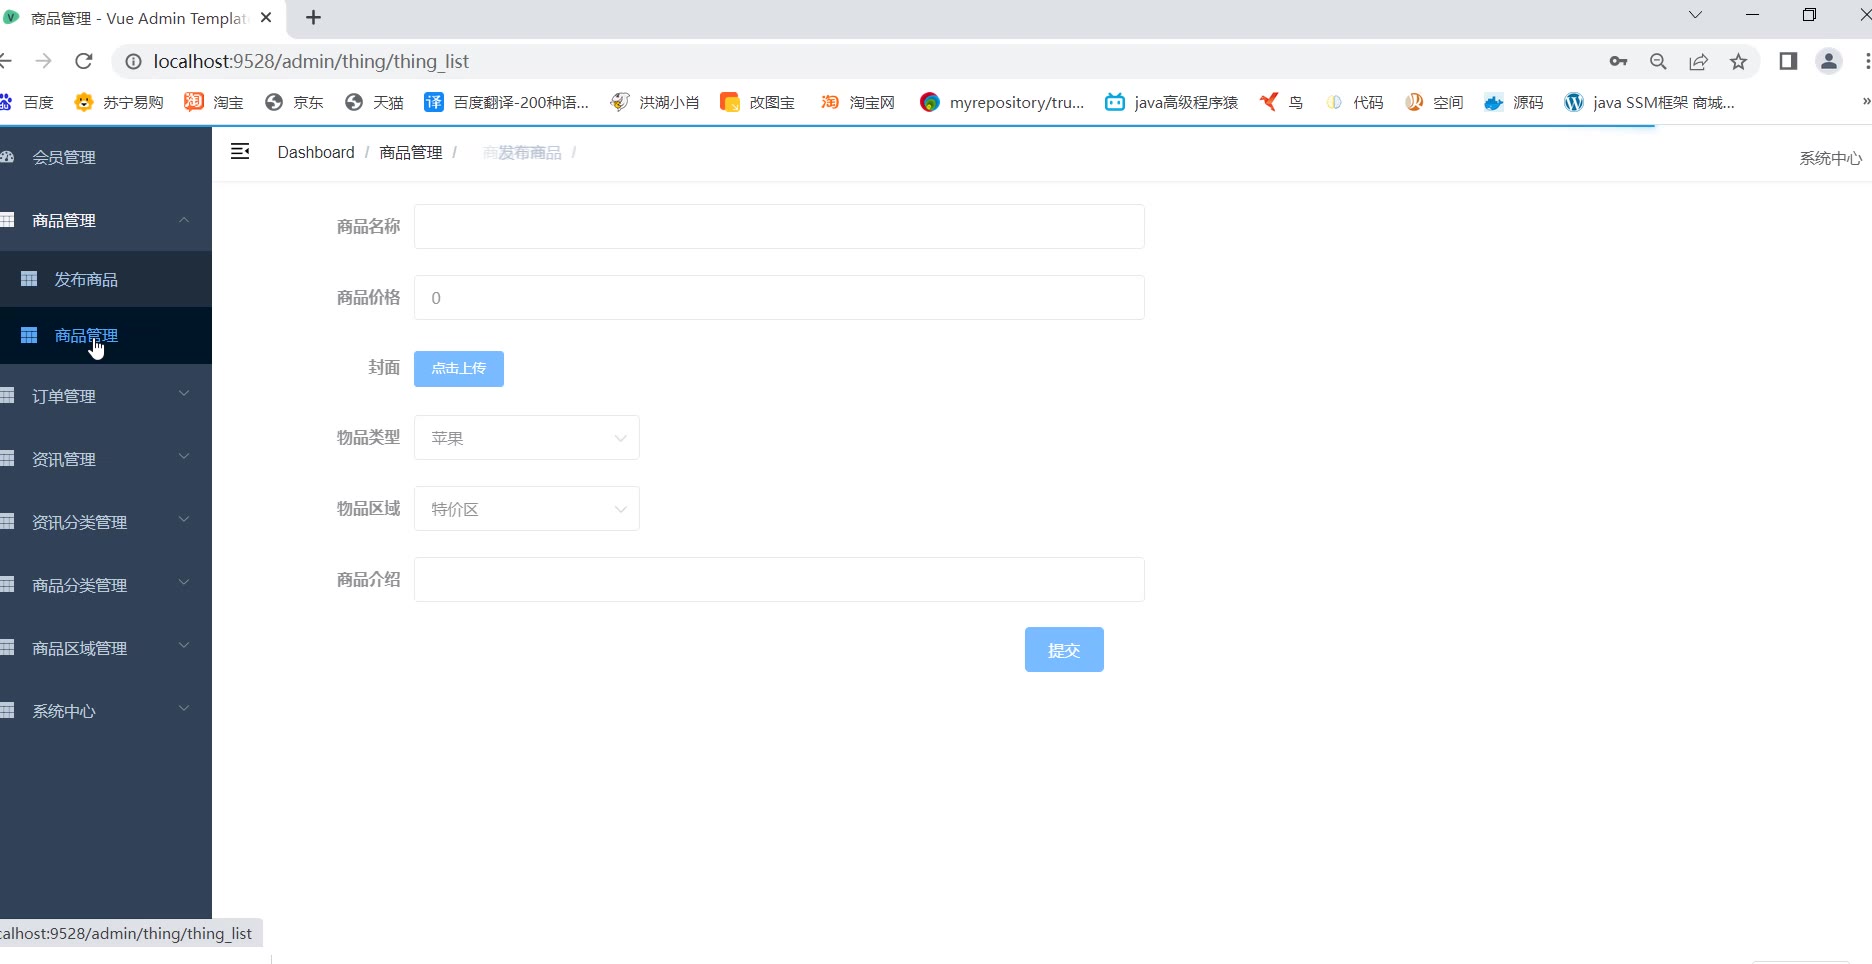Open the 代码 bookmark
This screenshot has height=964, width=1872.
click(1355, 102)
